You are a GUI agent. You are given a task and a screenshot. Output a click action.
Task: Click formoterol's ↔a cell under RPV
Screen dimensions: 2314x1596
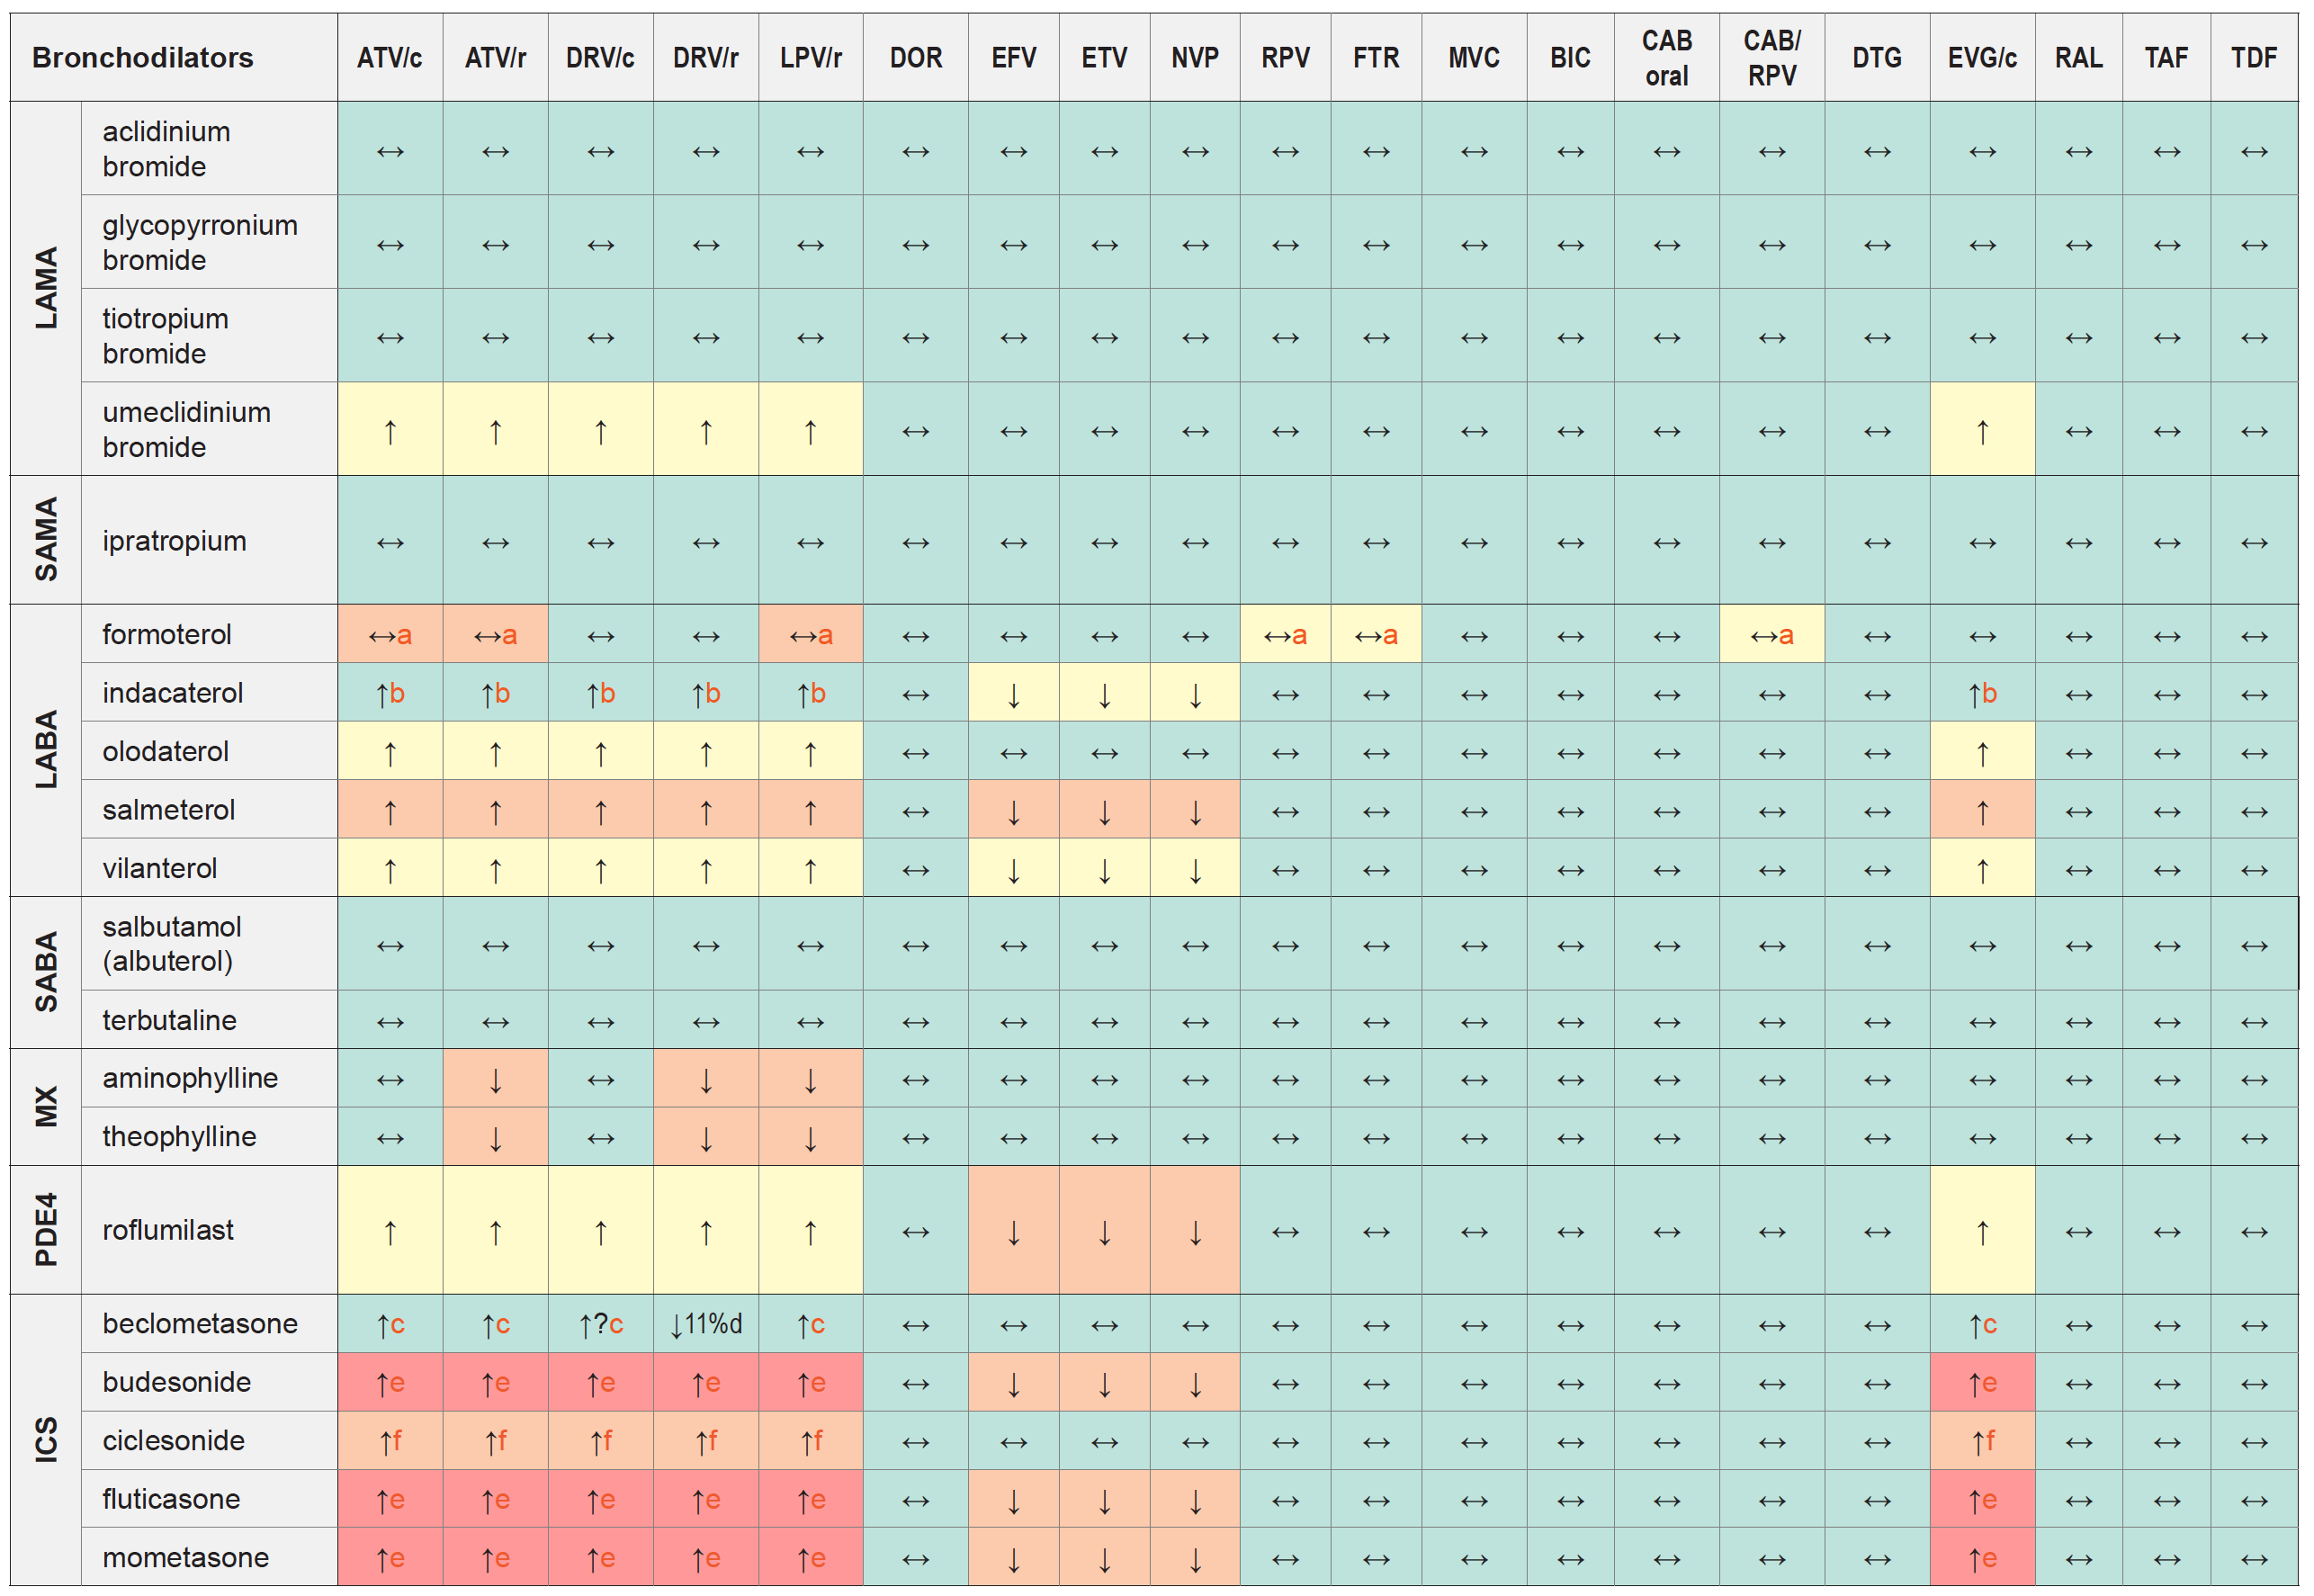pyautogui.click(x=1285, y=634)
